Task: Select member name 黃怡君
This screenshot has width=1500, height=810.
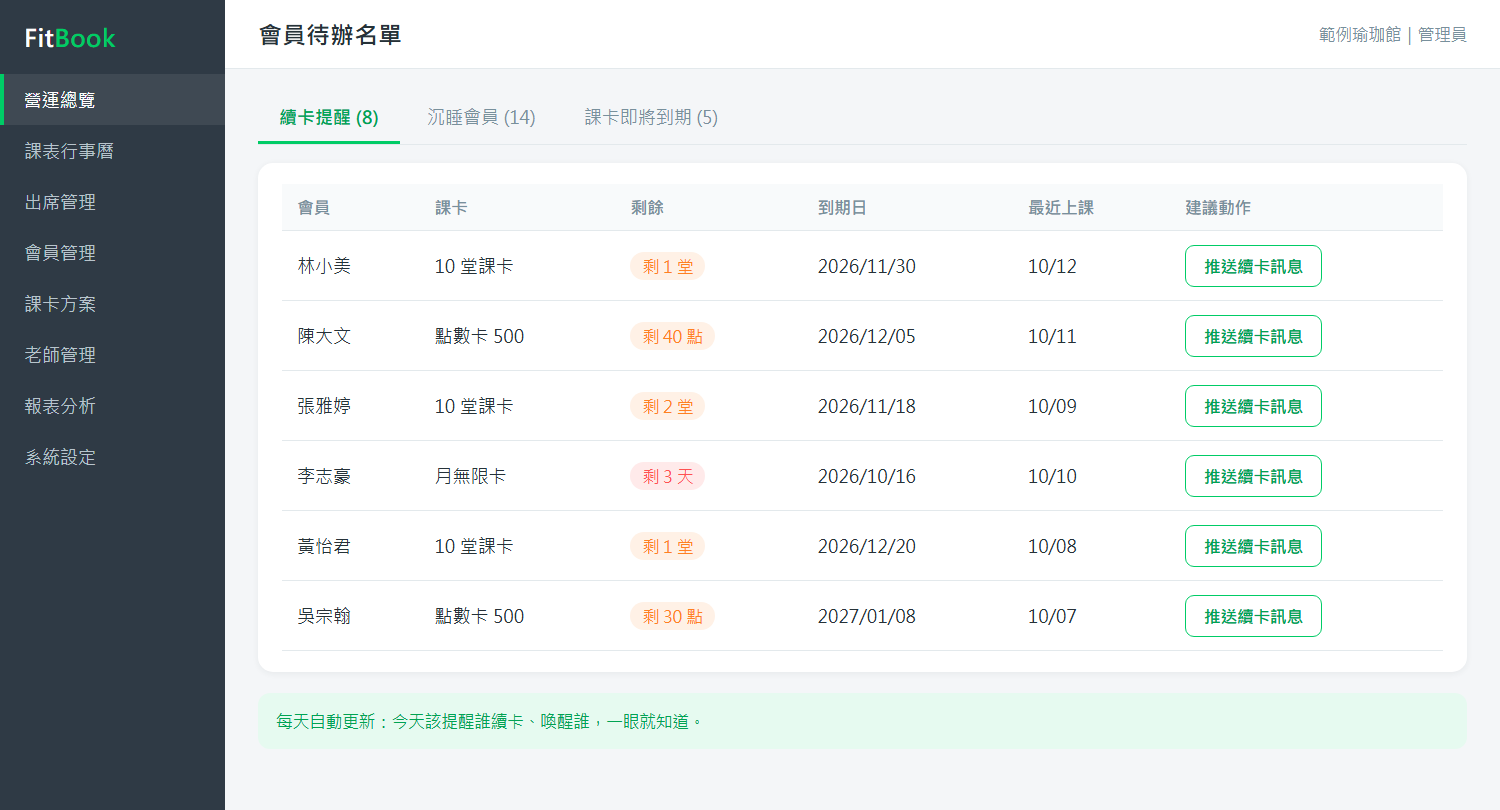Action: (324, 546)
